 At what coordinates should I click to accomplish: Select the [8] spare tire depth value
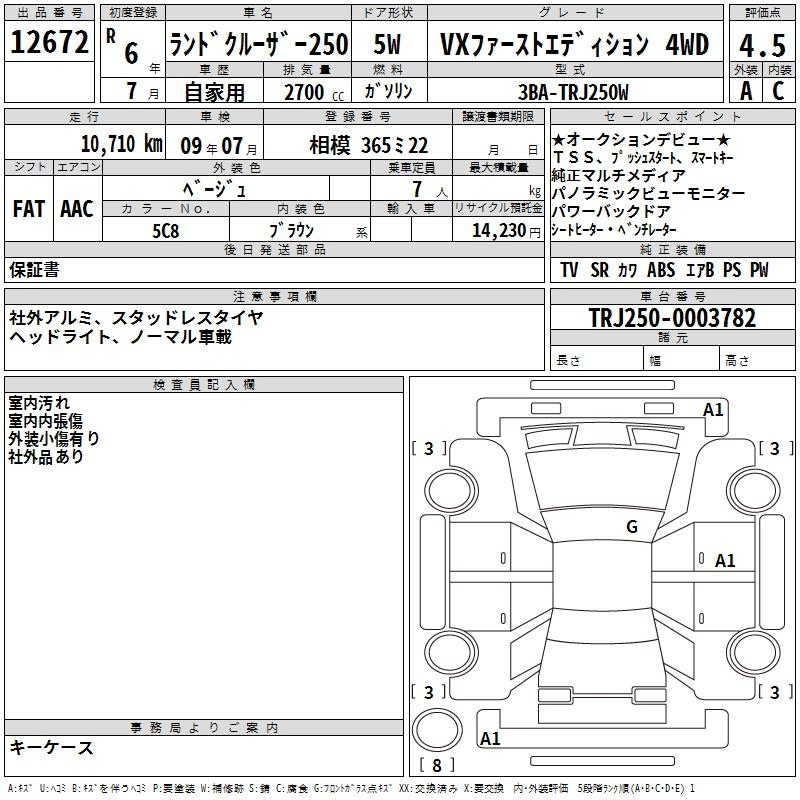coord(435,766)
